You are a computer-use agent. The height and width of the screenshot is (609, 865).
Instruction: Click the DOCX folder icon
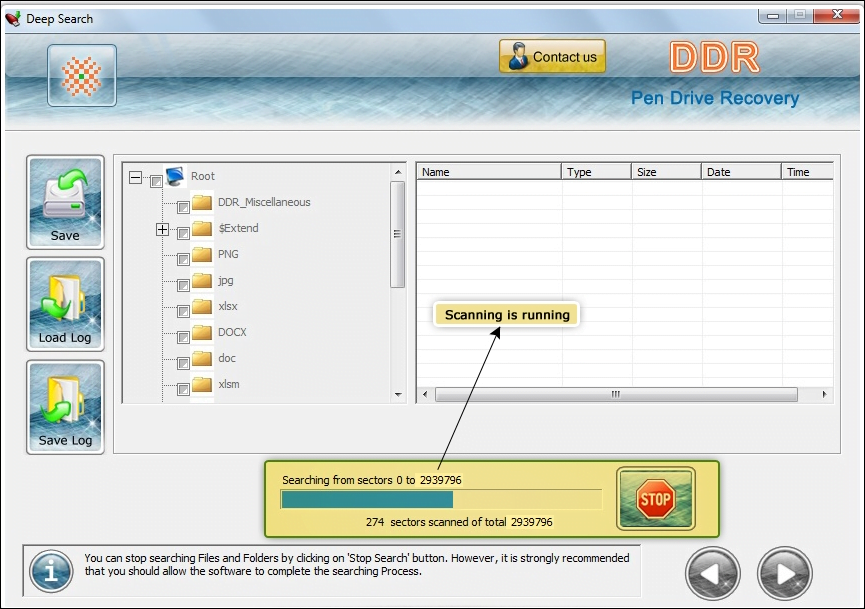[202, 332]
